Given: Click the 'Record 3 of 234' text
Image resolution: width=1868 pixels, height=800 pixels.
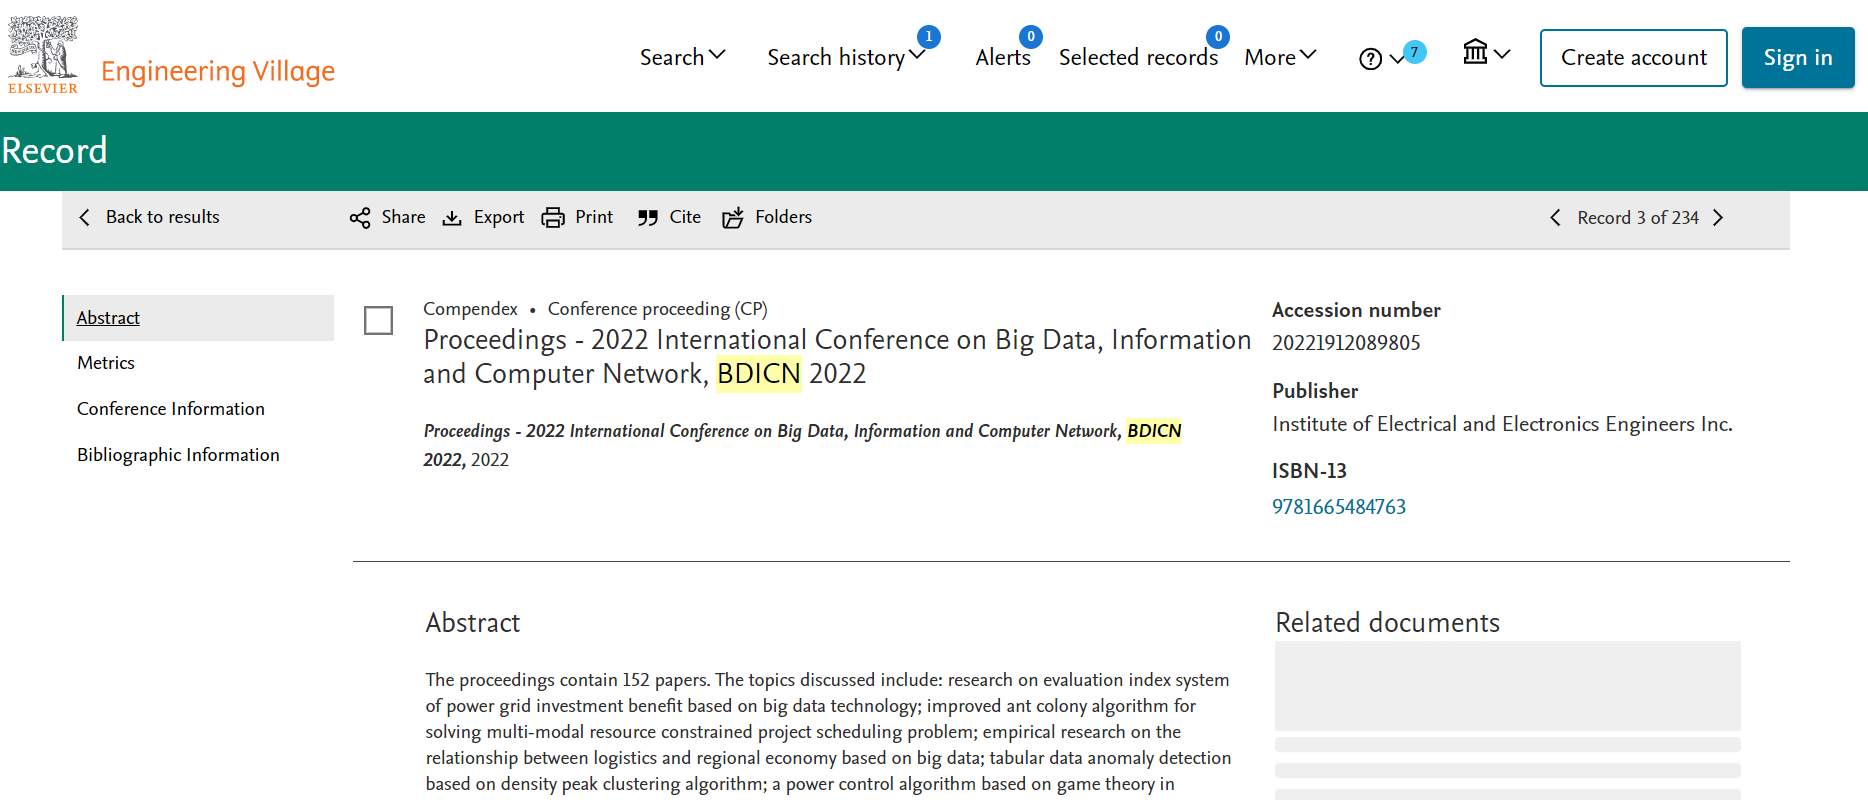Looking at the screenshot, I should point(1638,218).
